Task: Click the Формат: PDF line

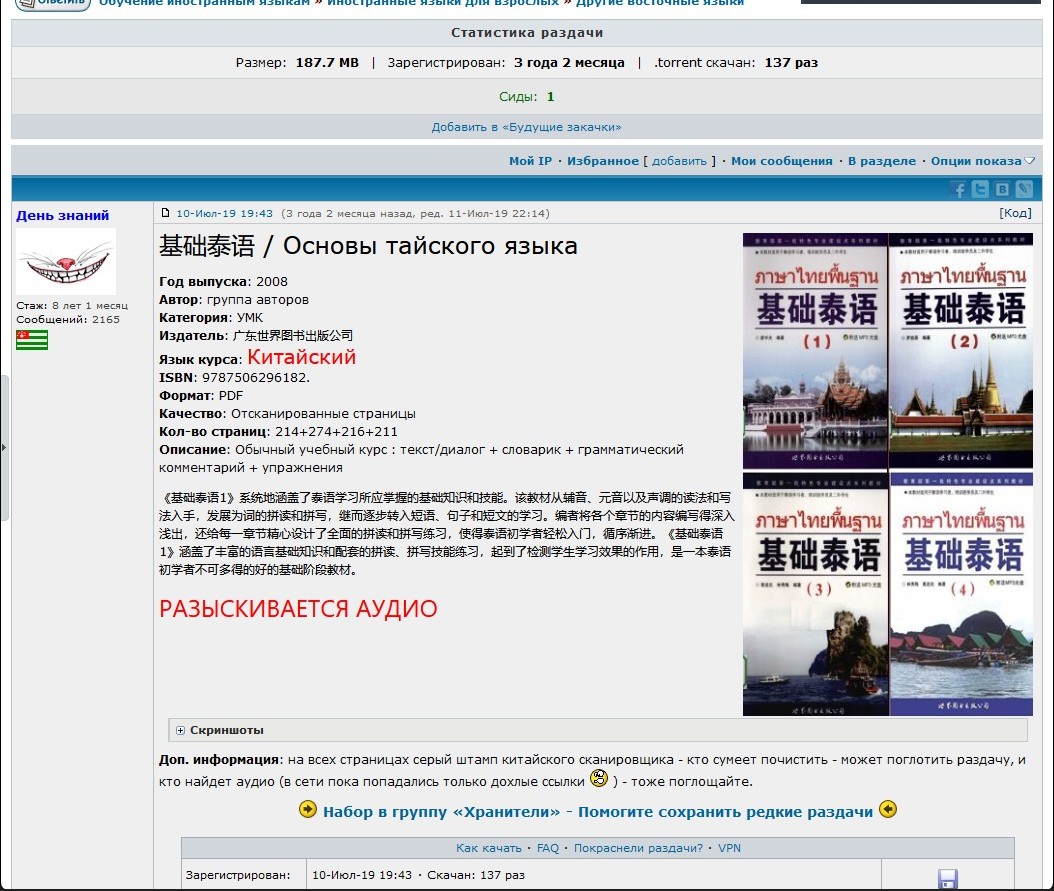Action: [x=201, y=396]
